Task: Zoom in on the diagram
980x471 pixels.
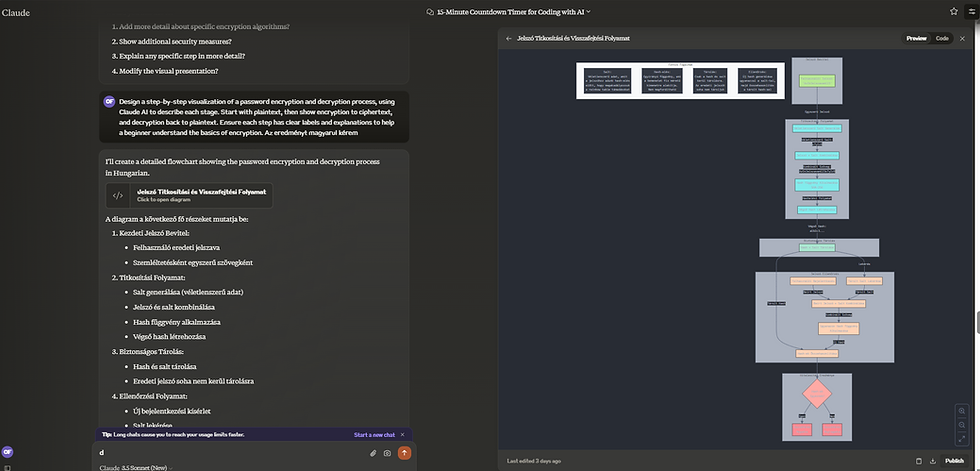Action: [962, 411]
